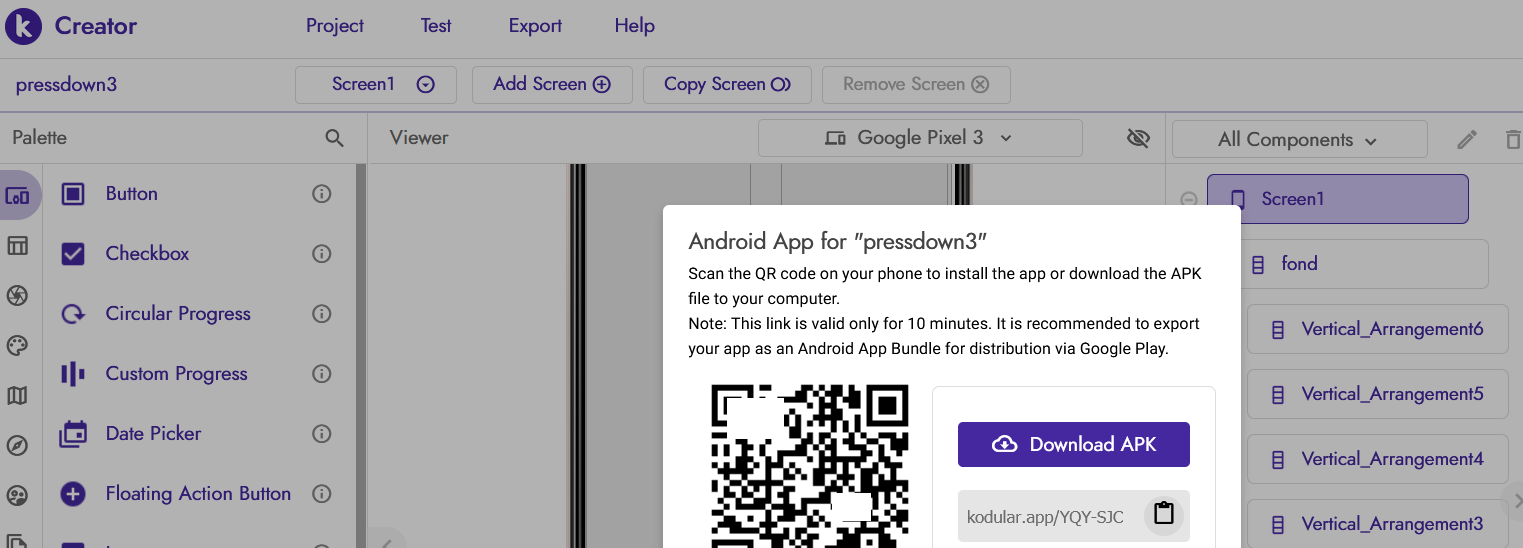Rename component with pencil icon
Image resolution: width=1523 pixels, height=548 pixels.
tap(1466, 140)
